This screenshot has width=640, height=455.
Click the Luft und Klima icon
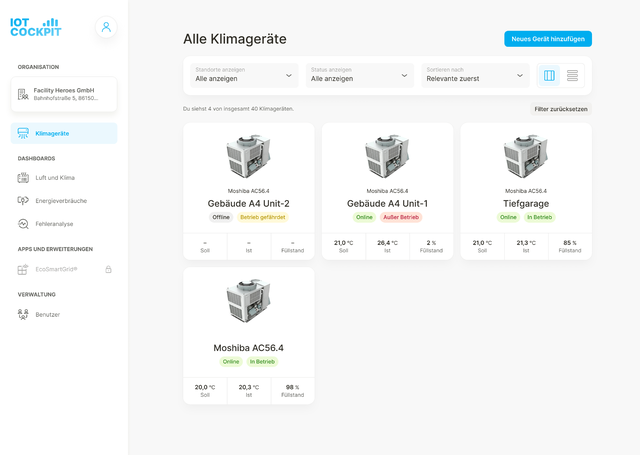click(23, 178)
